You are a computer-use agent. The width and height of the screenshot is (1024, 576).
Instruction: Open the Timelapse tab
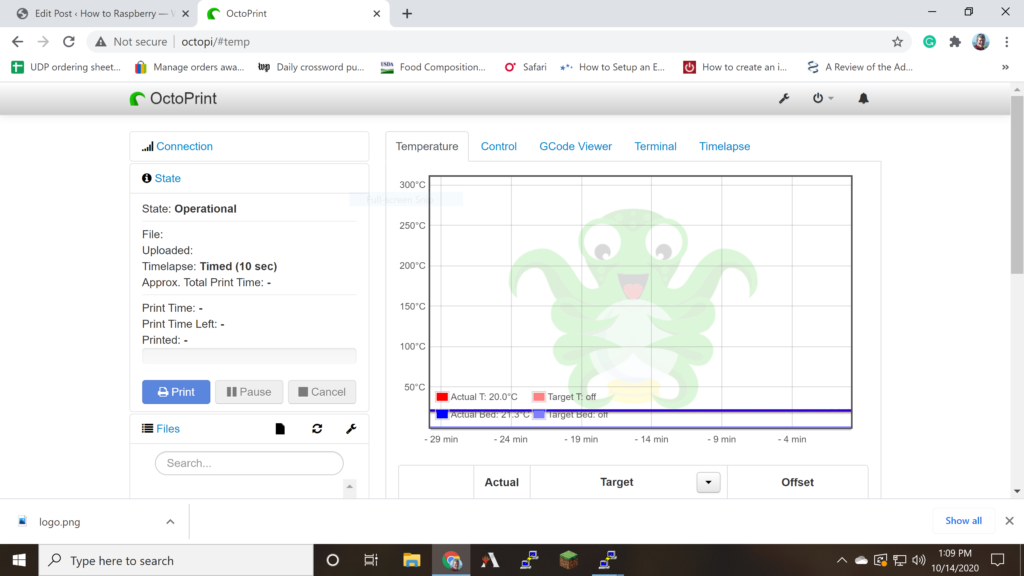tap(724, 146)
